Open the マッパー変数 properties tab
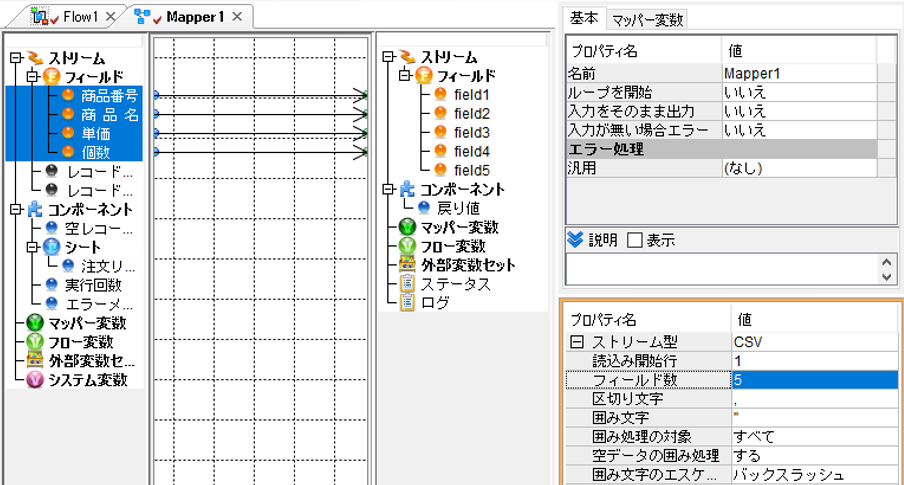The height and width of the screenshot is (485, 904). (x=647, y=20)
